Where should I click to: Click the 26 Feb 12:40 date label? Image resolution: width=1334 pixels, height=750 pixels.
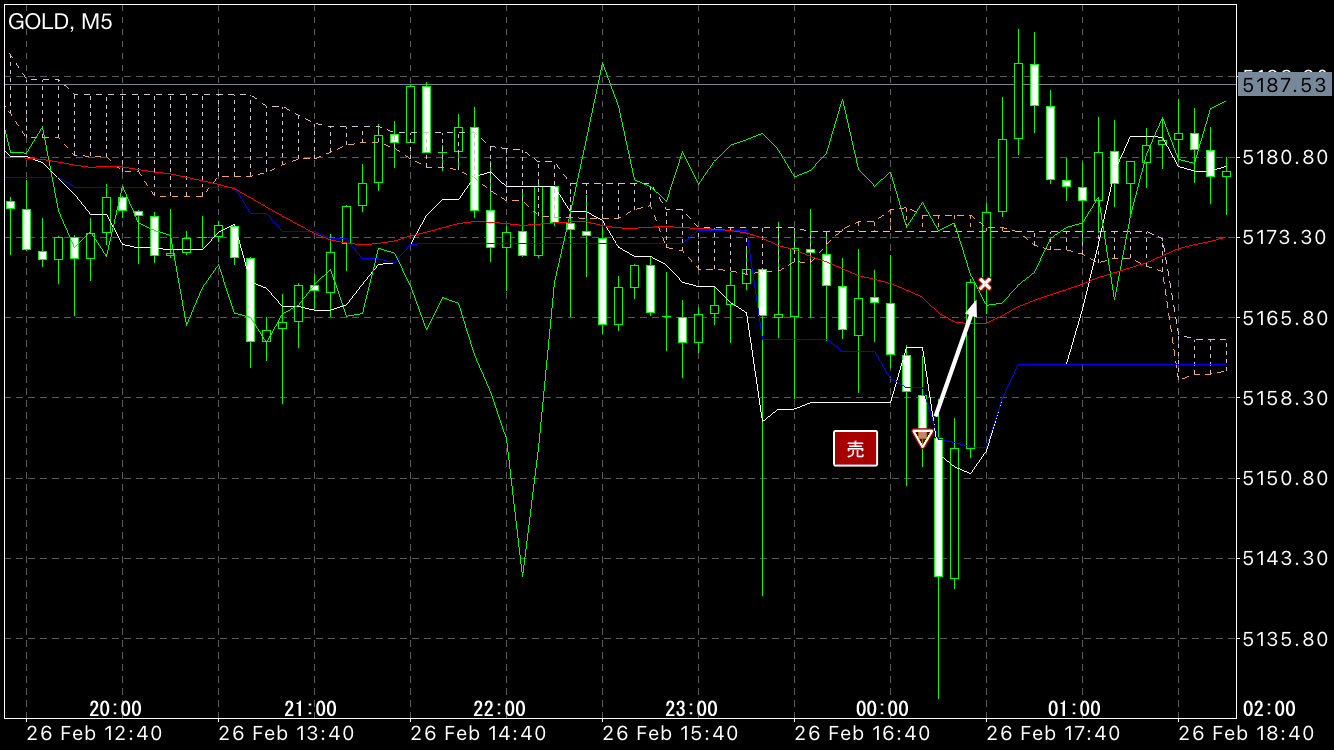click(94, 733)
